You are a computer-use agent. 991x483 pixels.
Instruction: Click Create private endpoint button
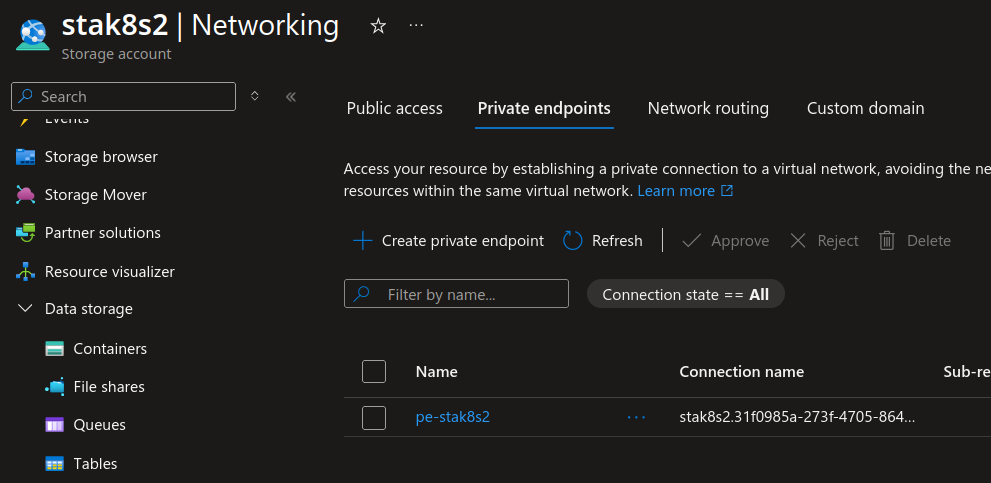pyautogui.click(x=448, y=241)
